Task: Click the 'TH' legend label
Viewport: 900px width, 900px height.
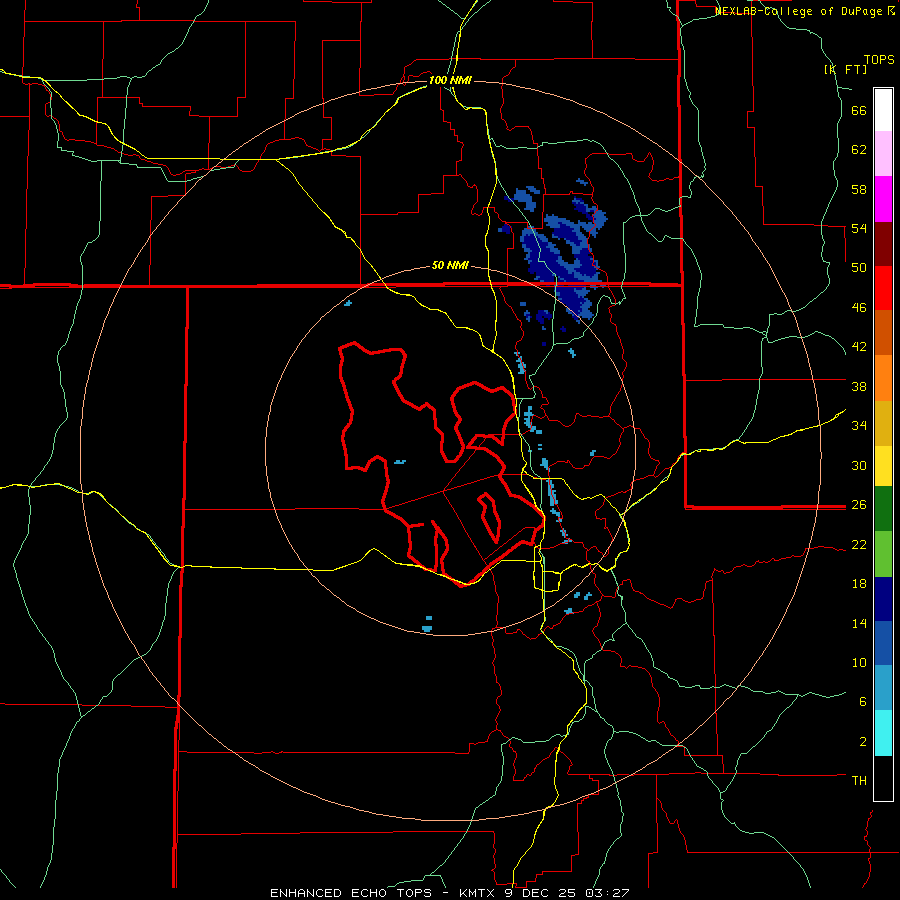Action: [x=859, y=781]
